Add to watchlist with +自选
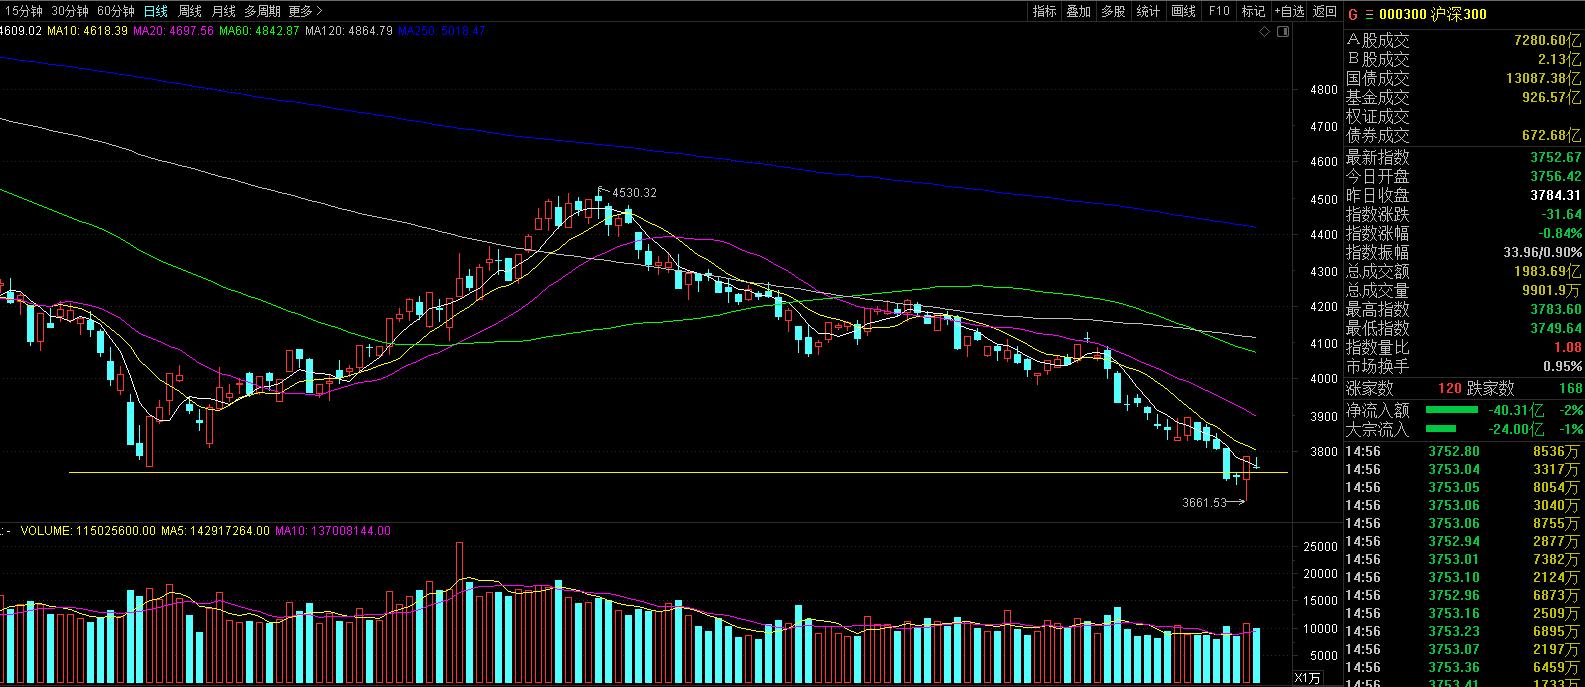Viewport: 1585px width, 687px height. pyautogui.click(x=1289, y=11)
